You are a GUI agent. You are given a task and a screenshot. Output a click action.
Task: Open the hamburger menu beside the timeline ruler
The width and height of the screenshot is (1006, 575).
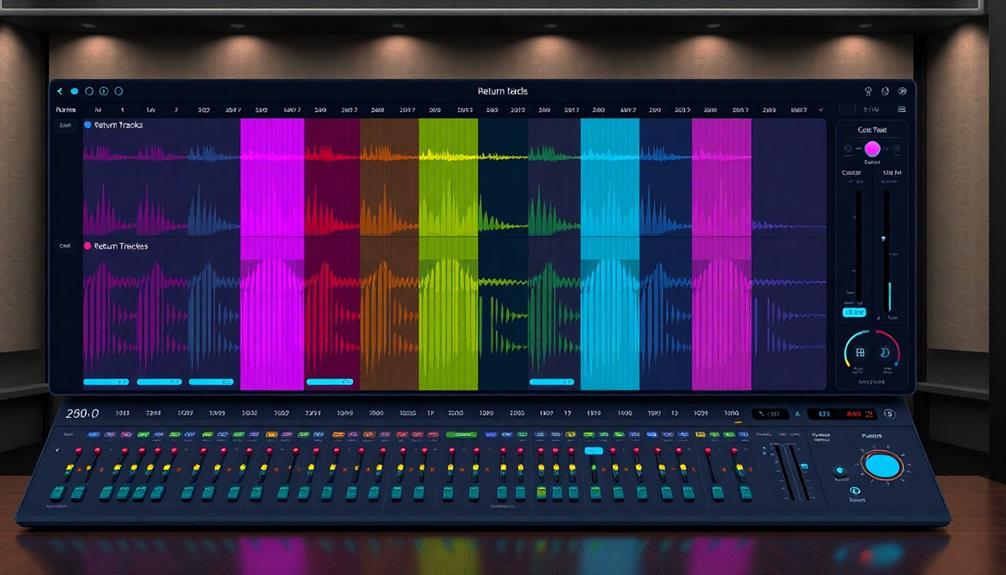[x=902, y=110]
